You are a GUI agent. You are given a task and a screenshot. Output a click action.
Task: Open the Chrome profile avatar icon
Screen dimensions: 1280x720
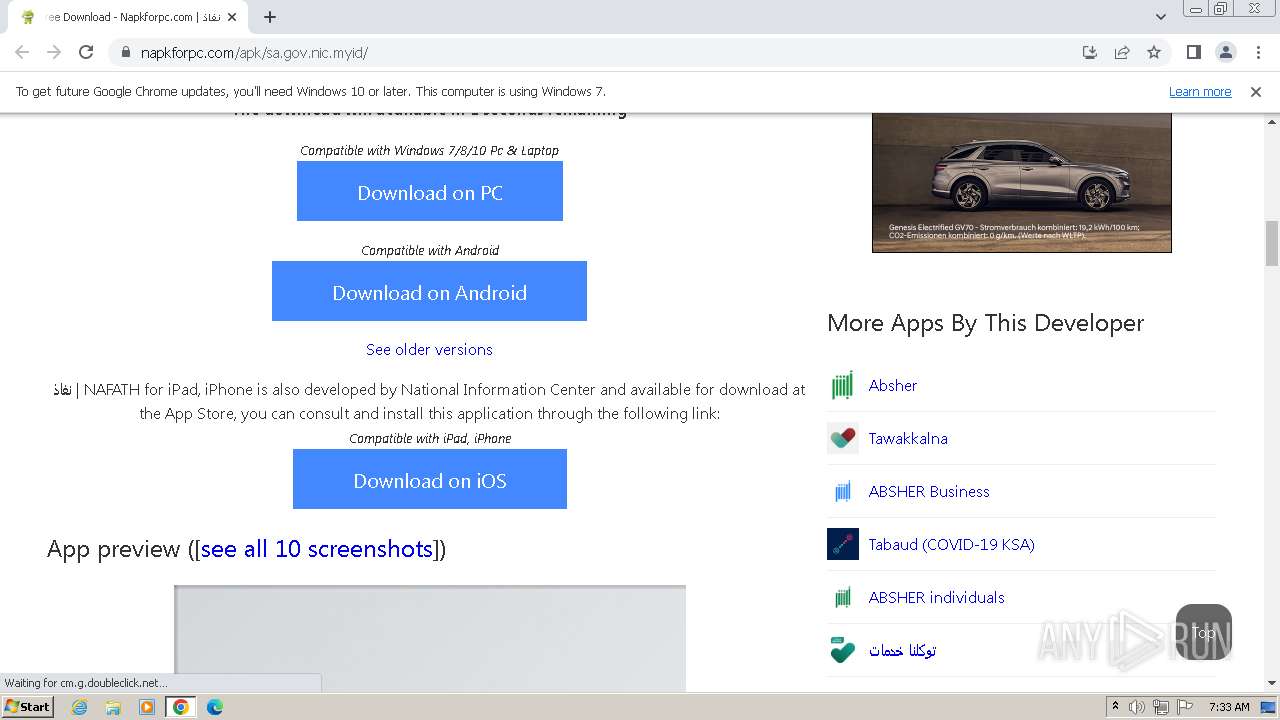[1225, 52]
